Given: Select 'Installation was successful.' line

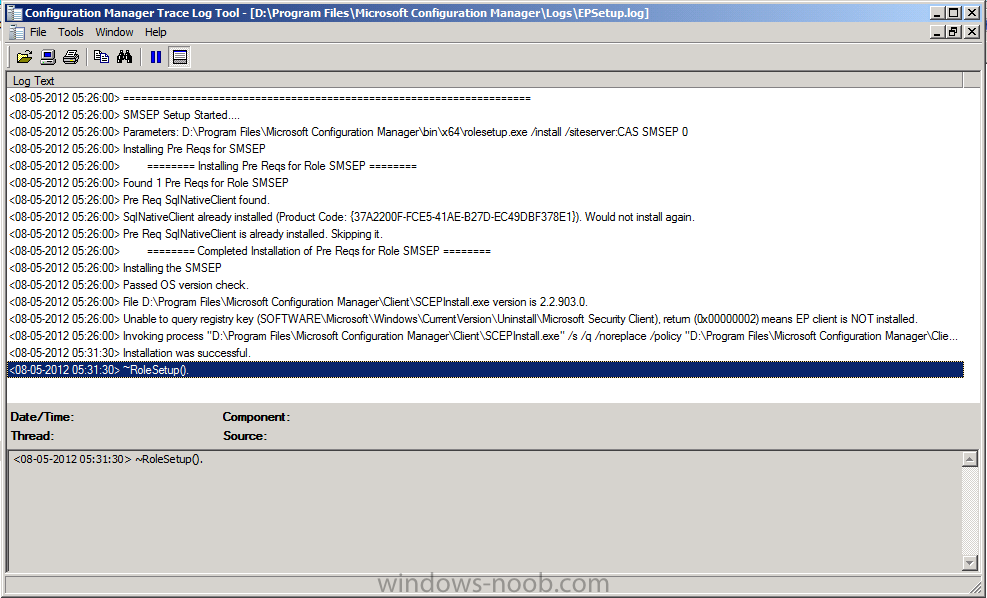Looking at the screenshot, I should pos(485,353).
